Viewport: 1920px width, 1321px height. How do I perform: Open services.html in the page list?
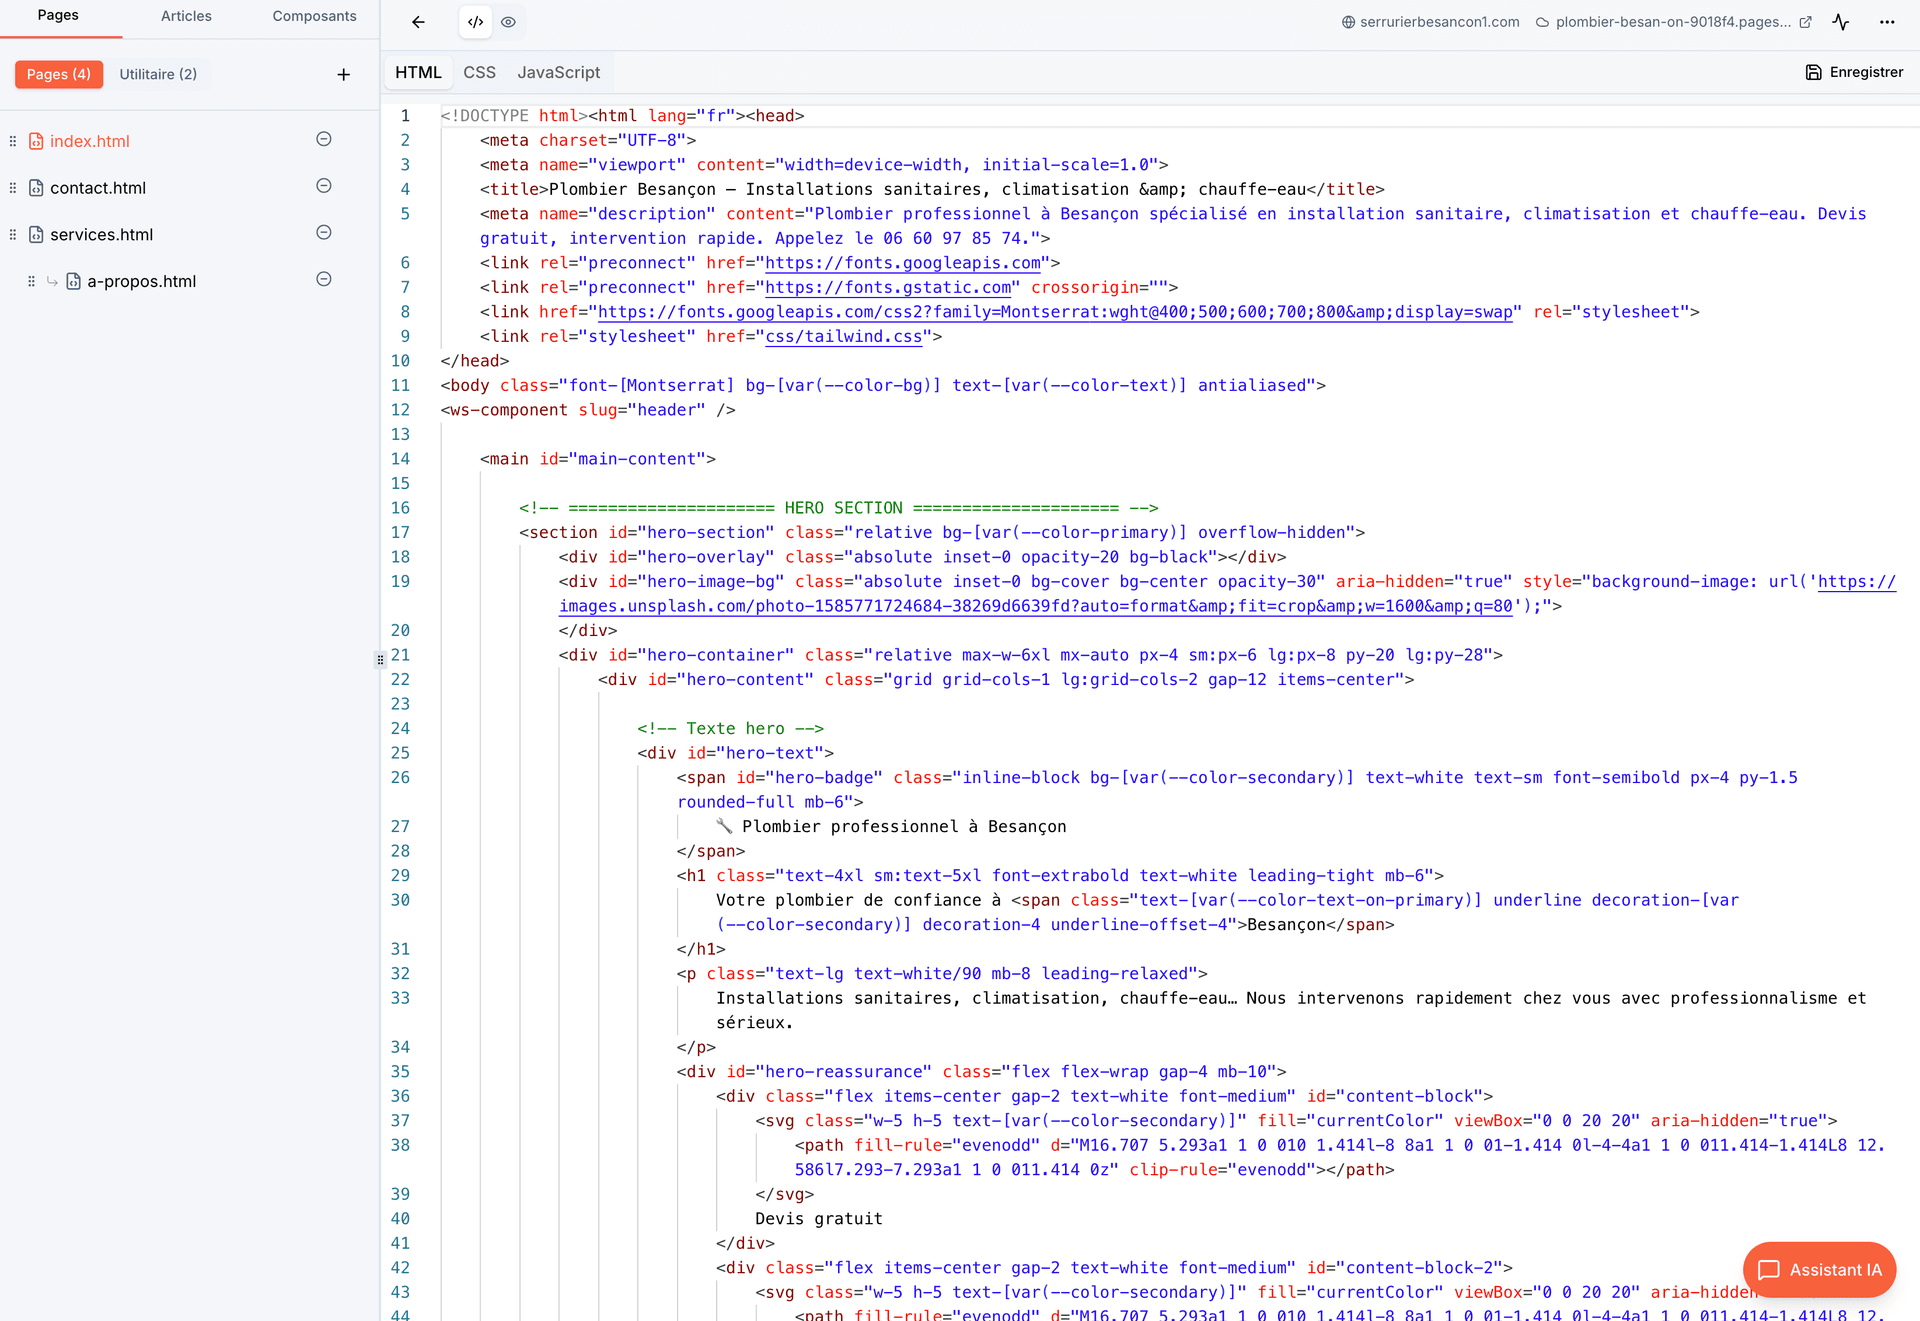pyautogui.click(x=102, y=235)
